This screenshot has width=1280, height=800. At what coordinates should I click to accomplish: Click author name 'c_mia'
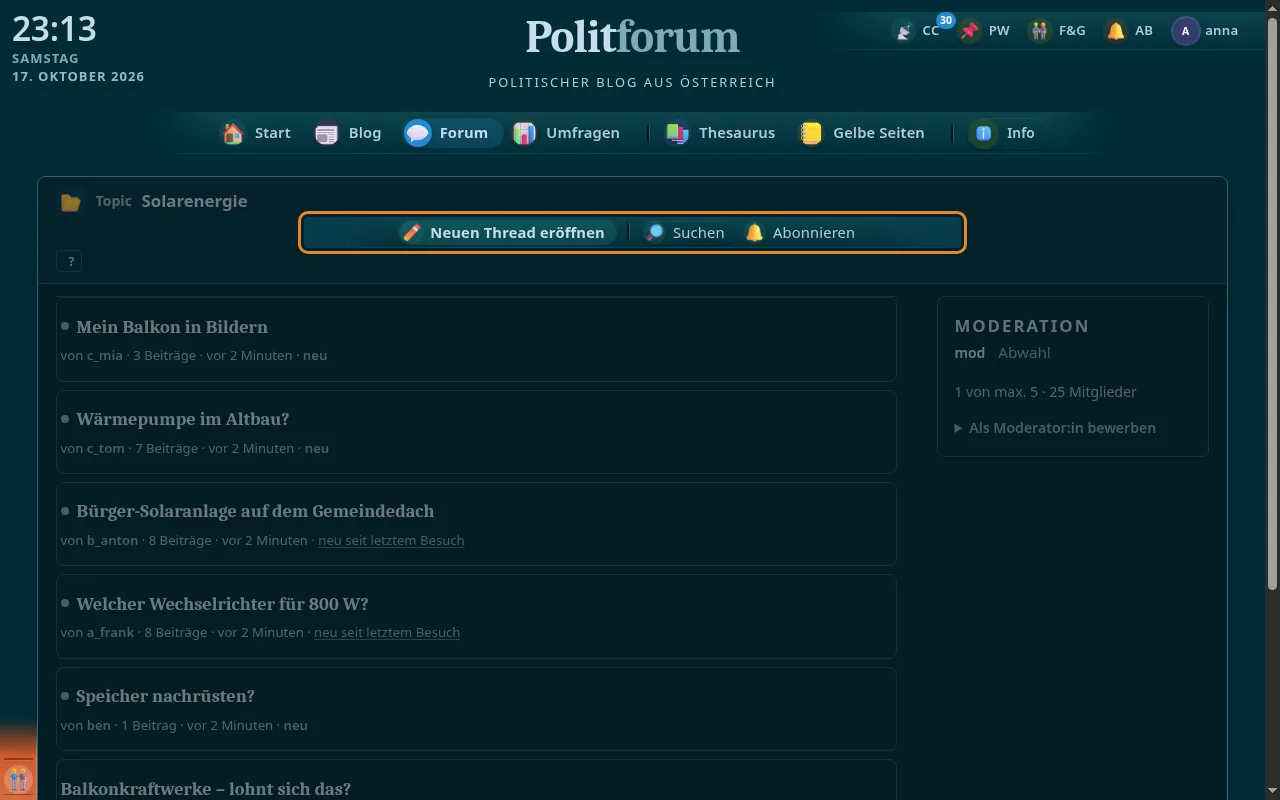[x=105, y=356]
